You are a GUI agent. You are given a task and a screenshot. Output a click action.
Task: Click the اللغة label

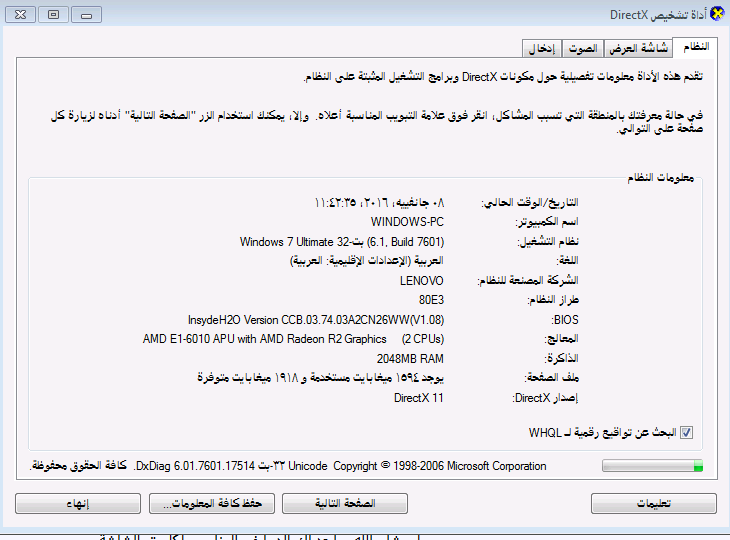[x=568, y=261]
